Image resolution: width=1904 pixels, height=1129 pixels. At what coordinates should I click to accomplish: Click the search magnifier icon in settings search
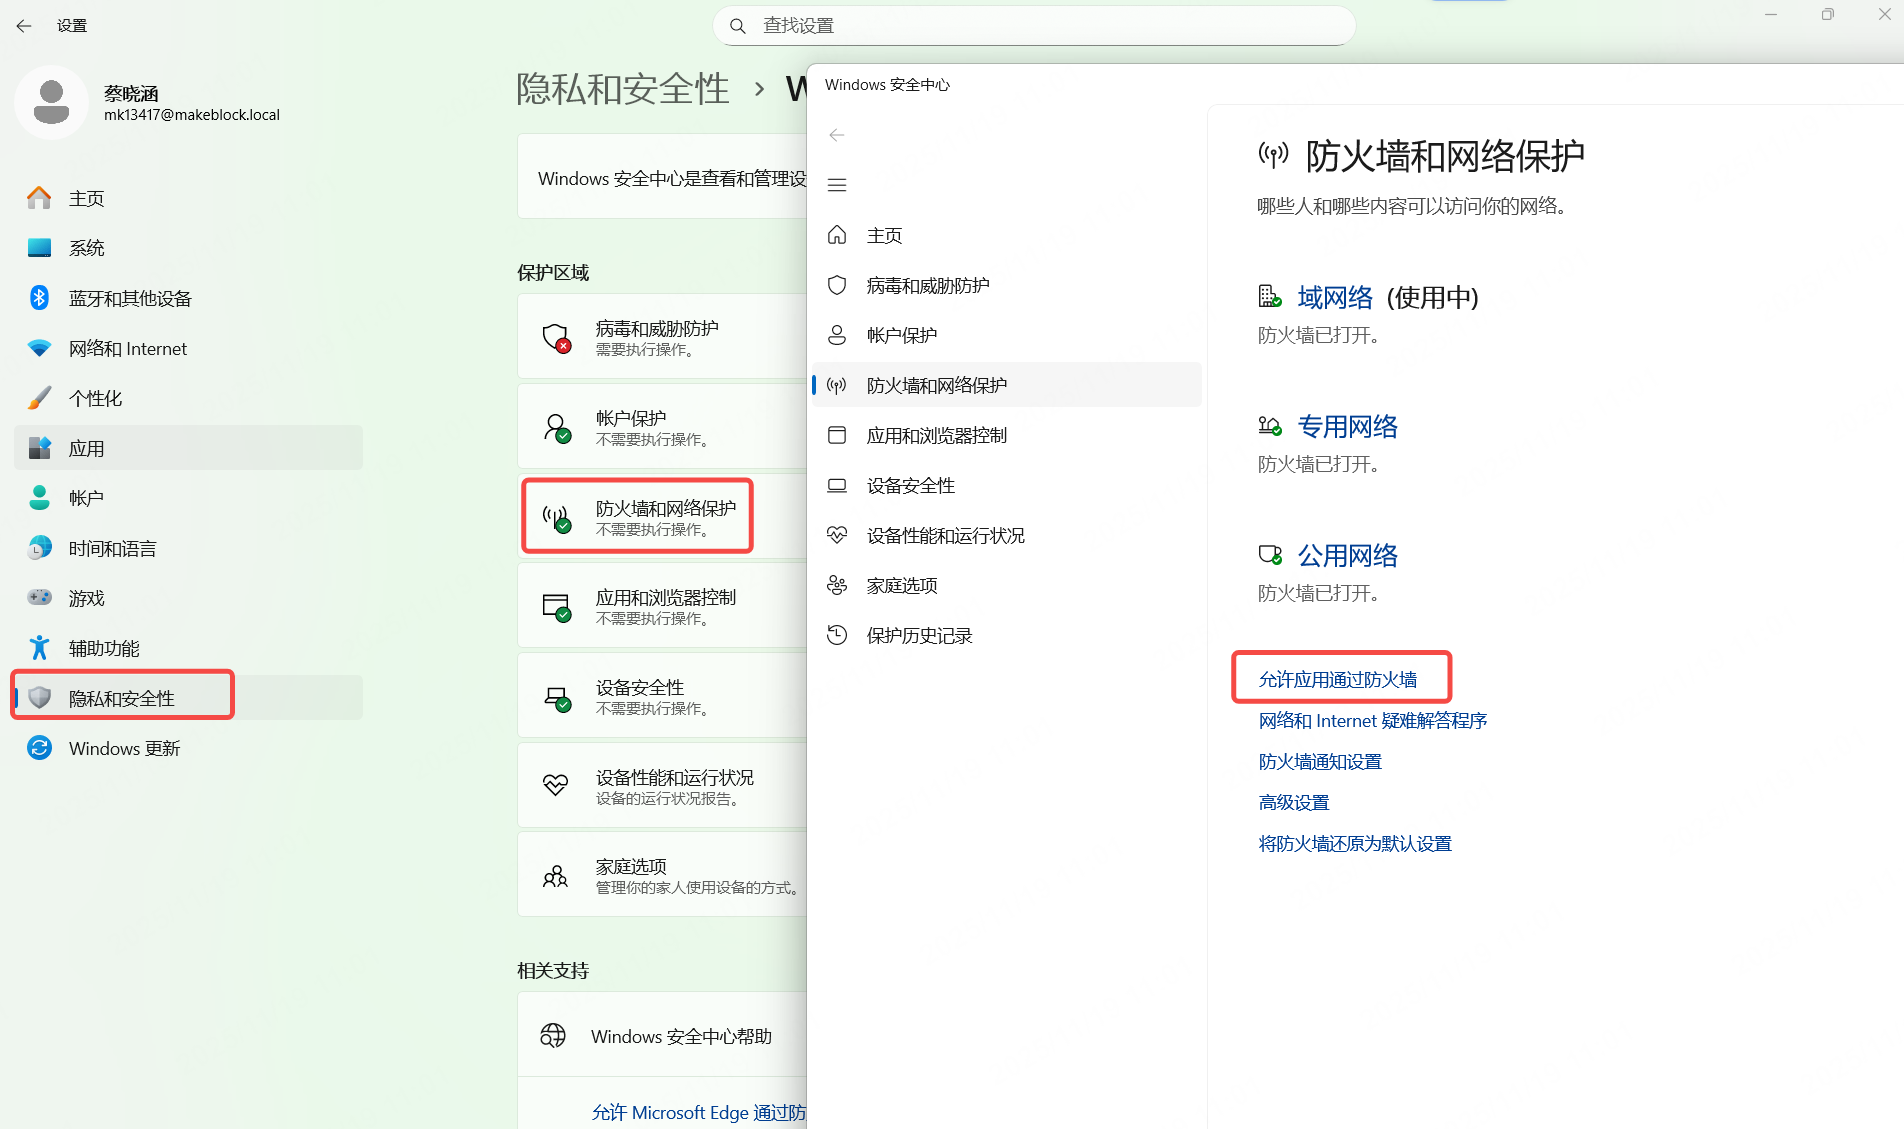tap(738, 26)
